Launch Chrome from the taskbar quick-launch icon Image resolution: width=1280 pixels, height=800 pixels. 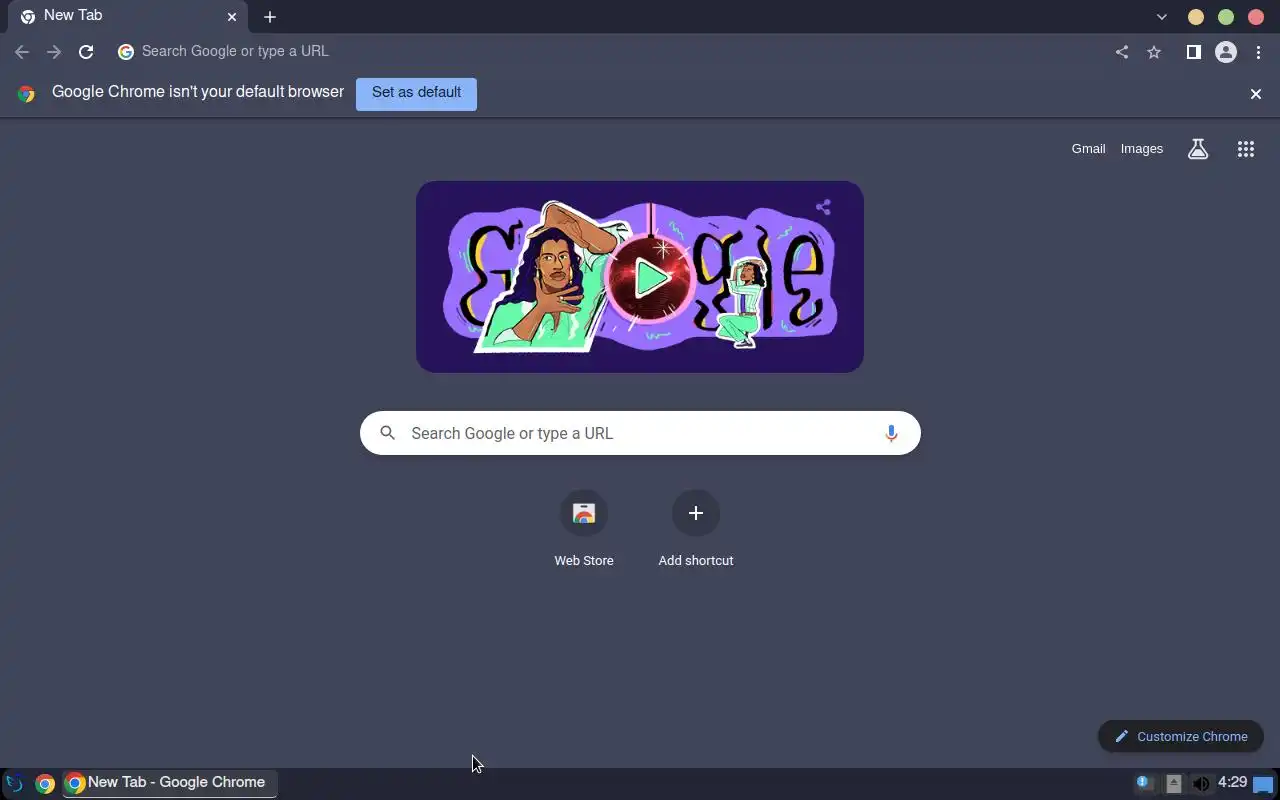(x=44, y=784)
